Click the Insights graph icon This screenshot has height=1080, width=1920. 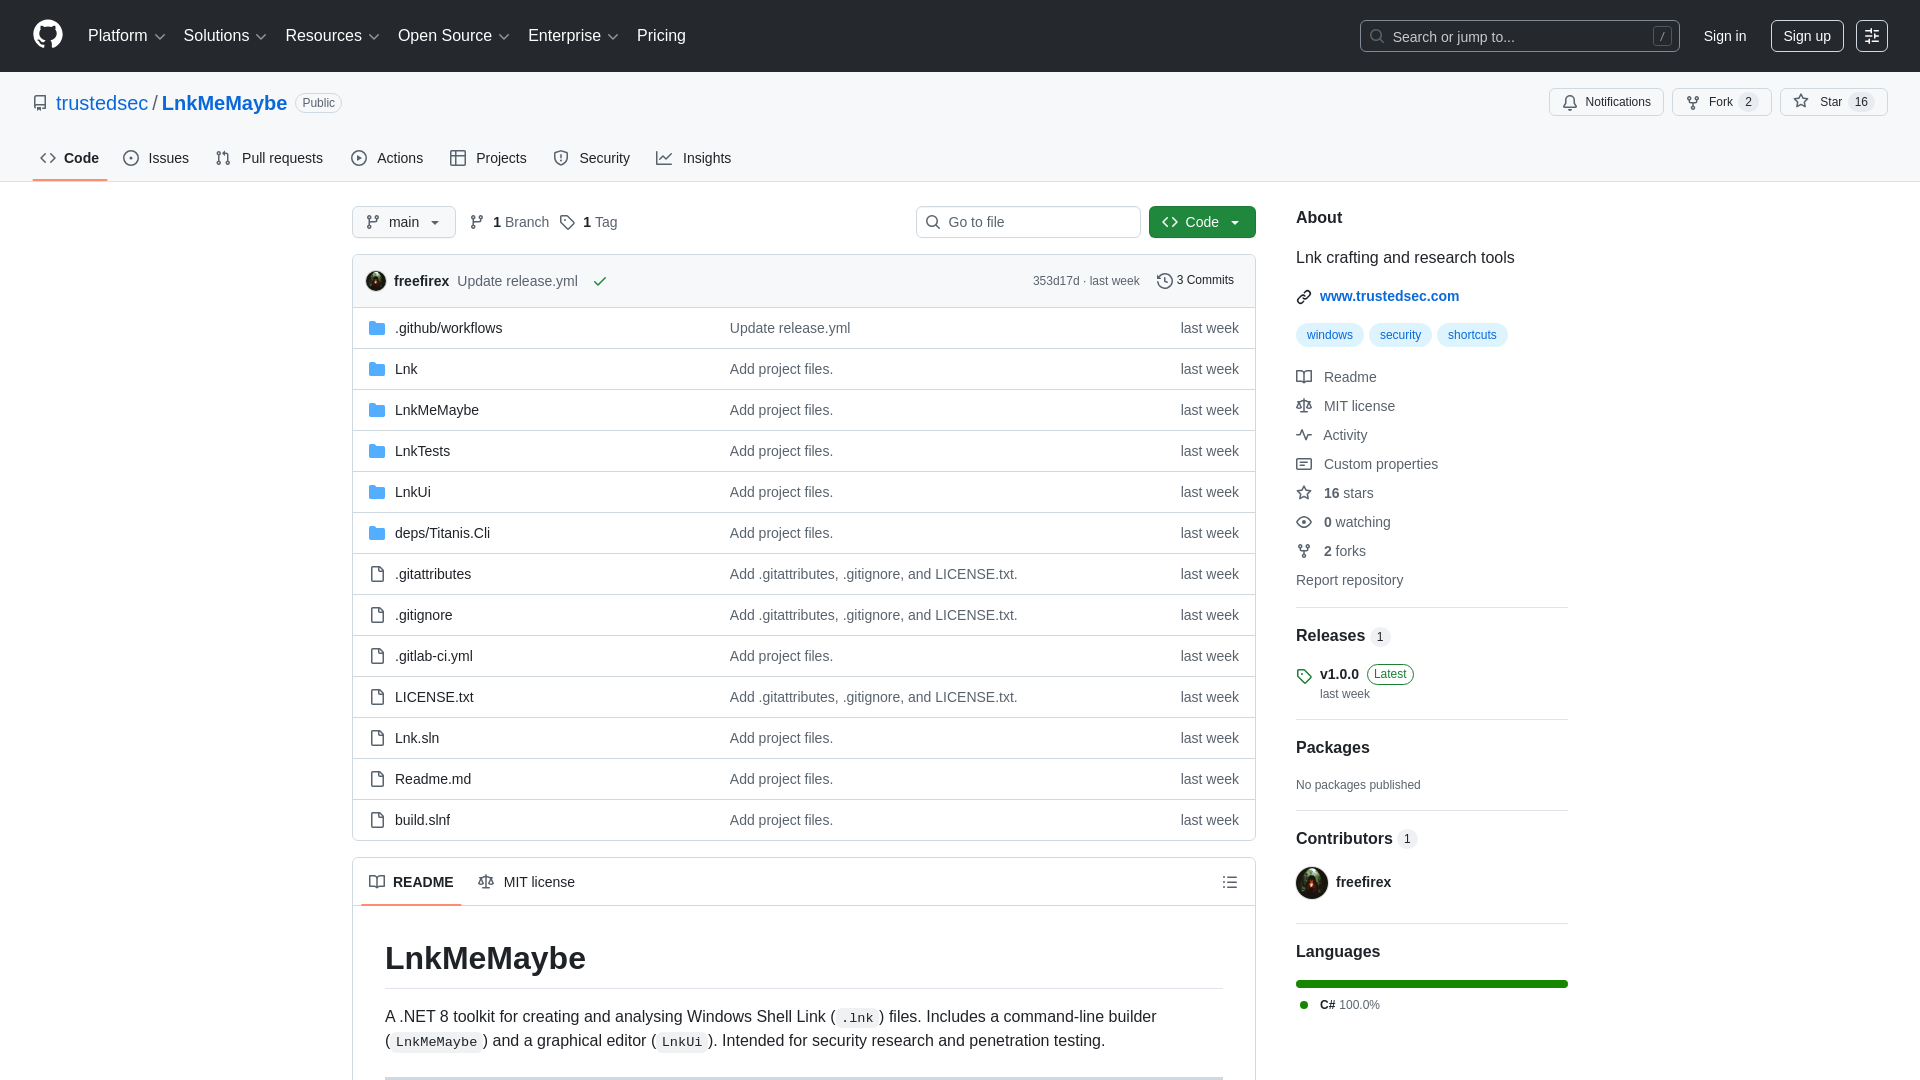(x=664, y=158)
